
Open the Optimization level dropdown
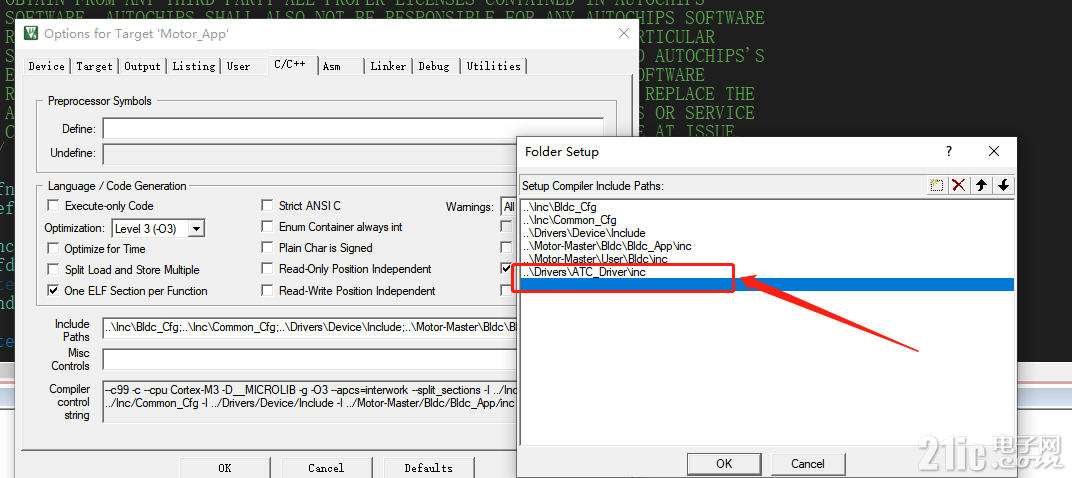pos(196,228)
